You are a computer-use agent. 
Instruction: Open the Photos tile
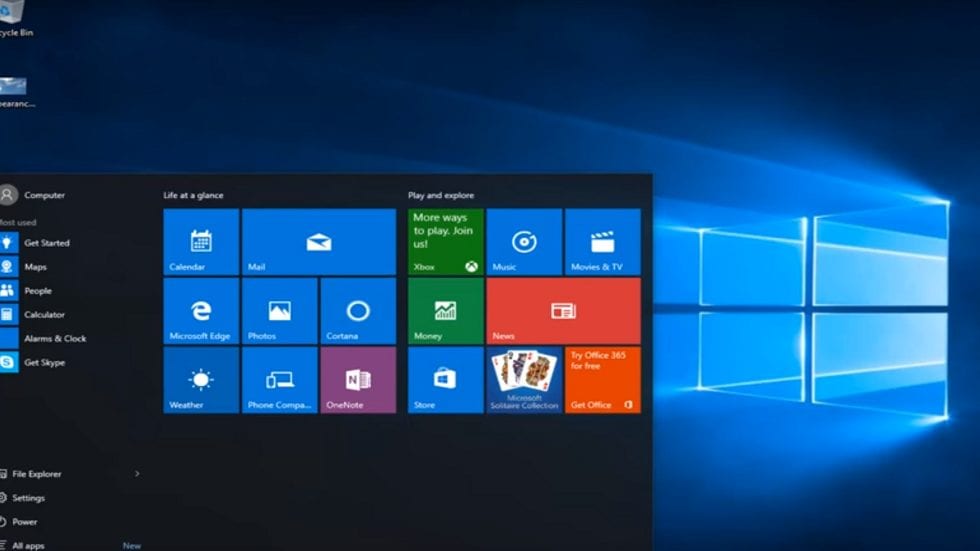pos(279,311)
